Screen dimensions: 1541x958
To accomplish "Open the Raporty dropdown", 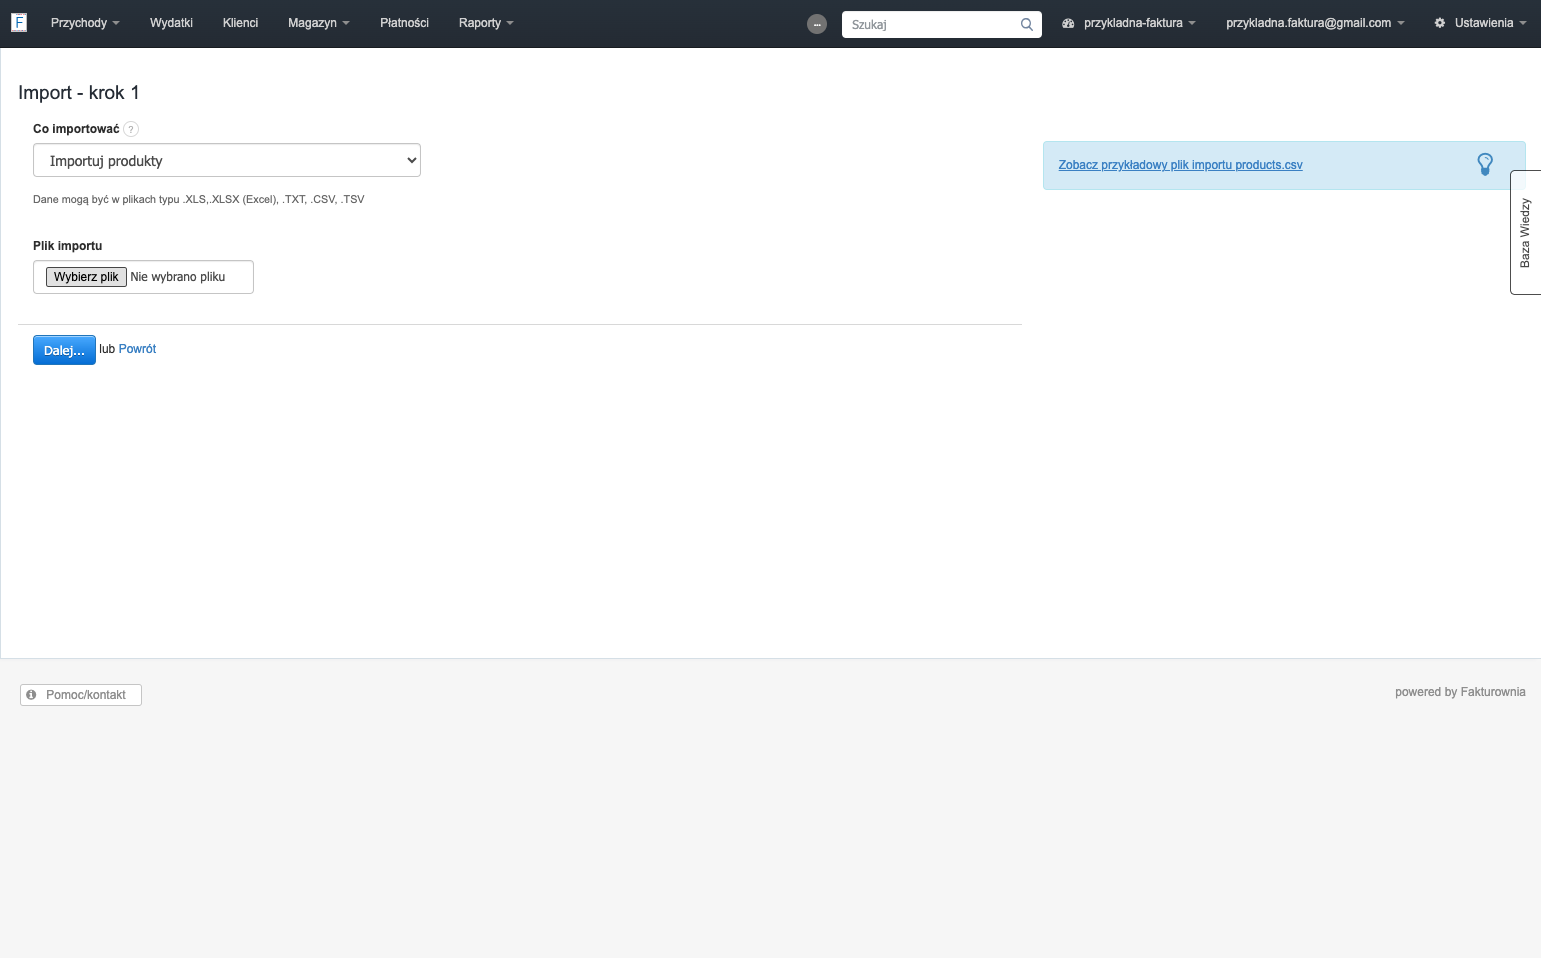I will pos(486,23).
